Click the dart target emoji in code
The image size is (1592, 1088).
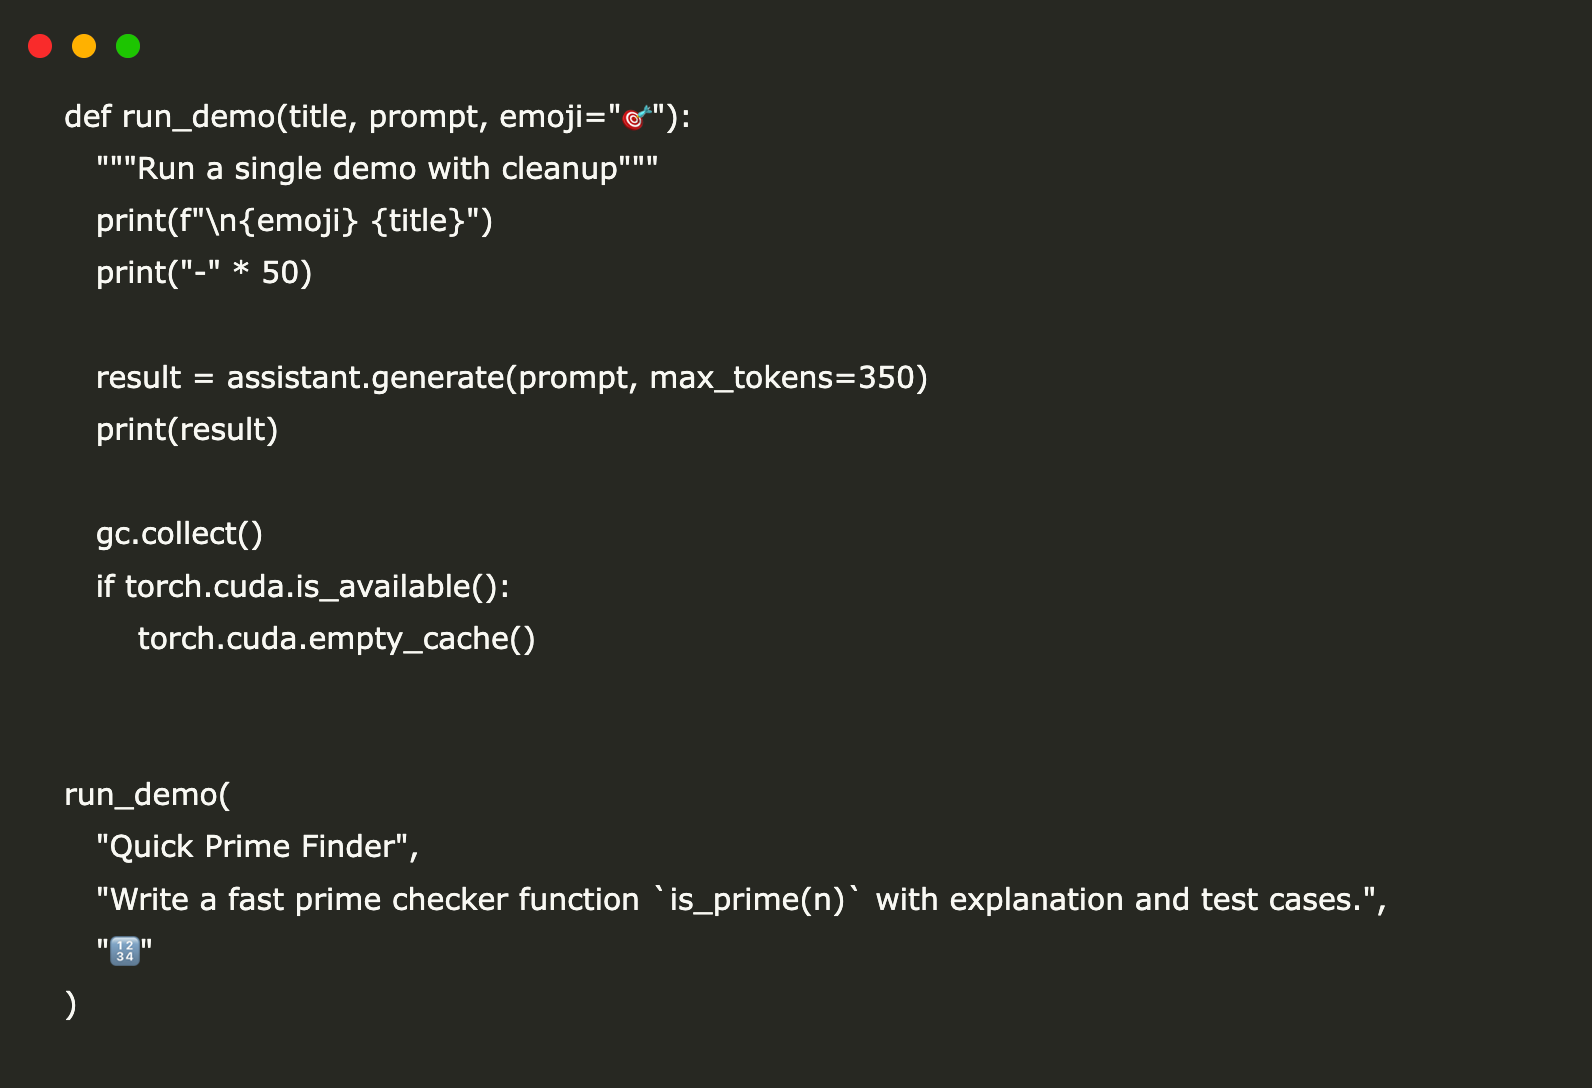pos(637,117)
